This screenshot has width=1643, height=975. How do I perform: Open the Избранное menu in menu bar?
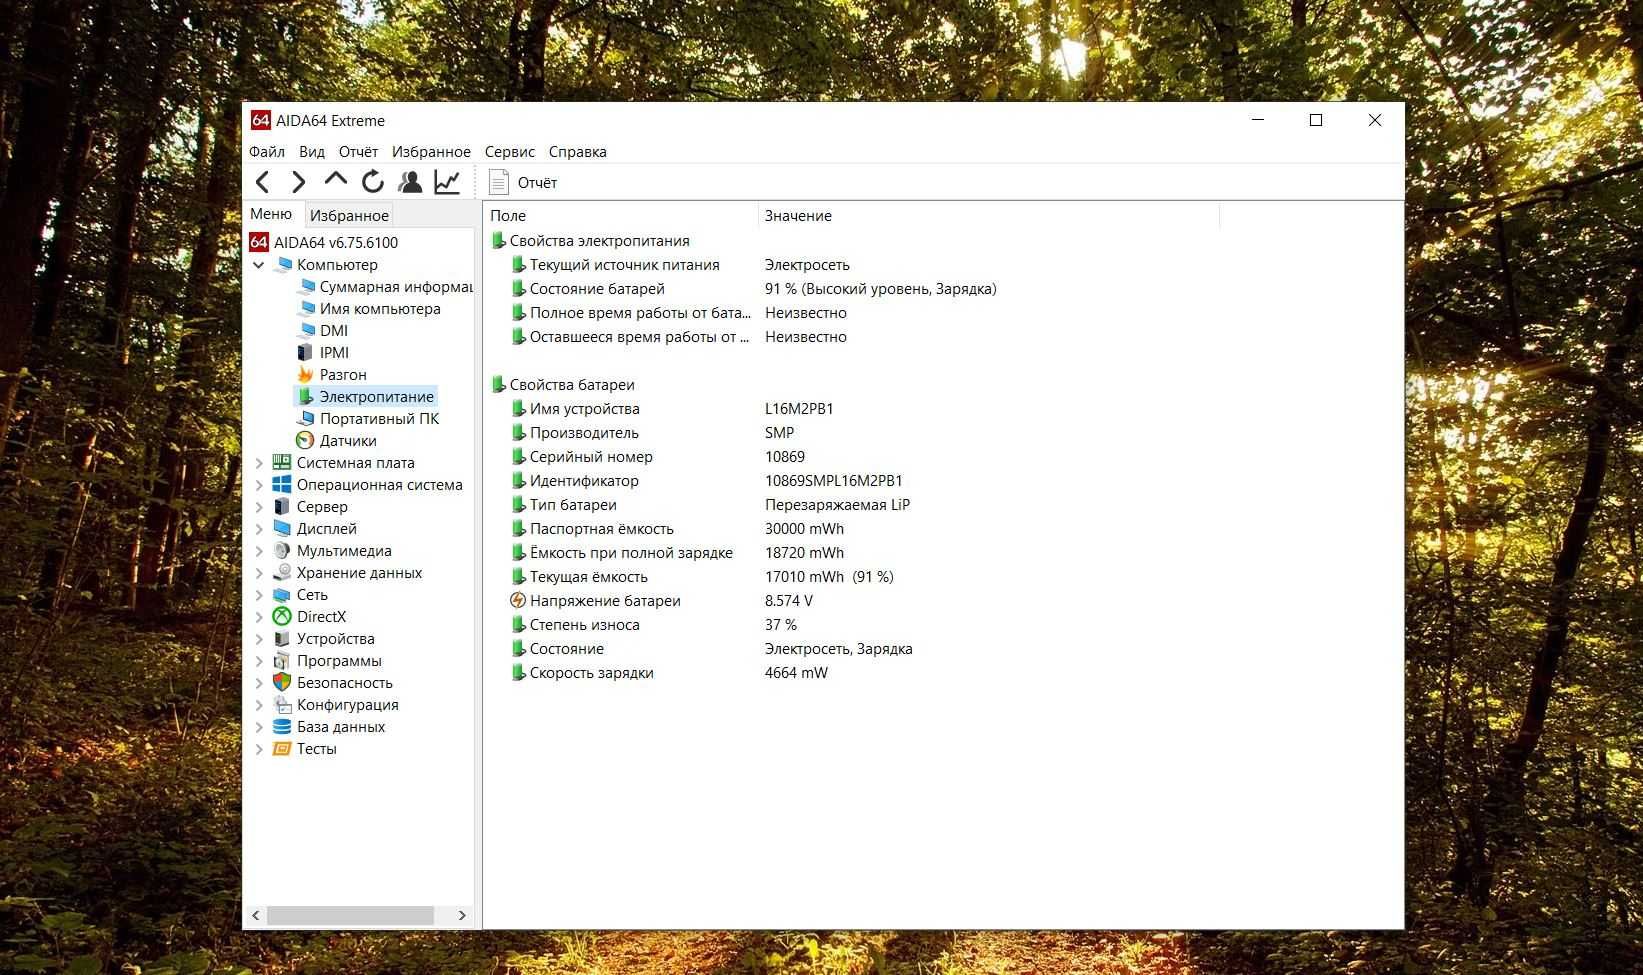point(431,152)
